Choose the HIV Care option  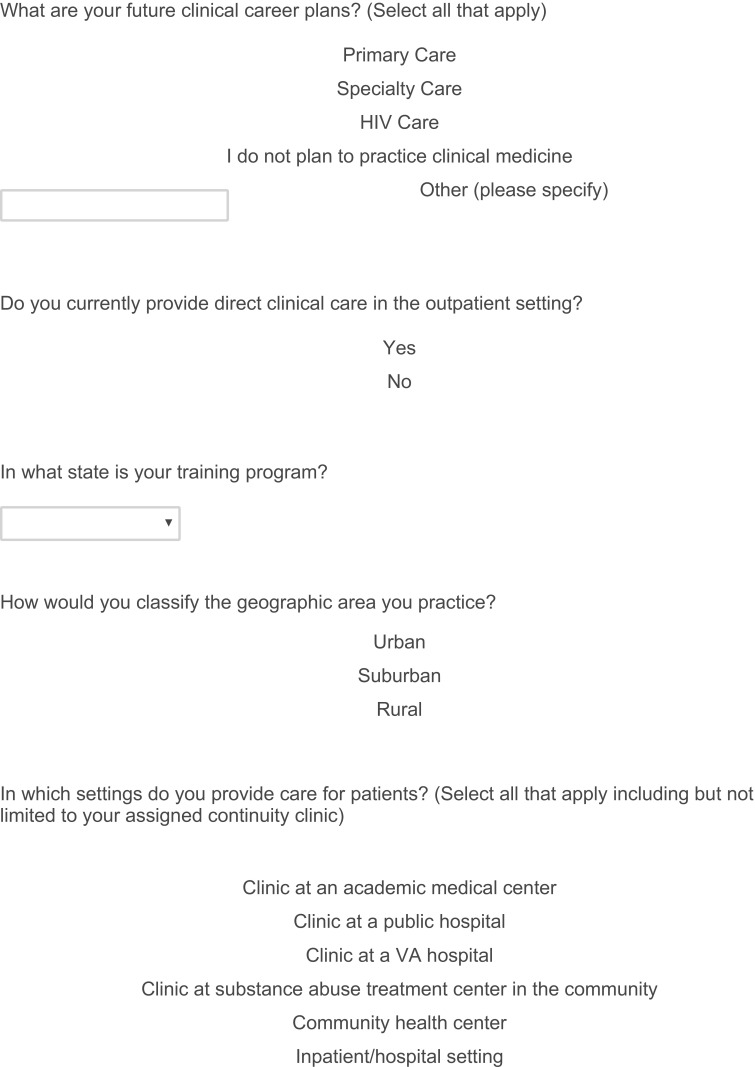pos(399,123)
